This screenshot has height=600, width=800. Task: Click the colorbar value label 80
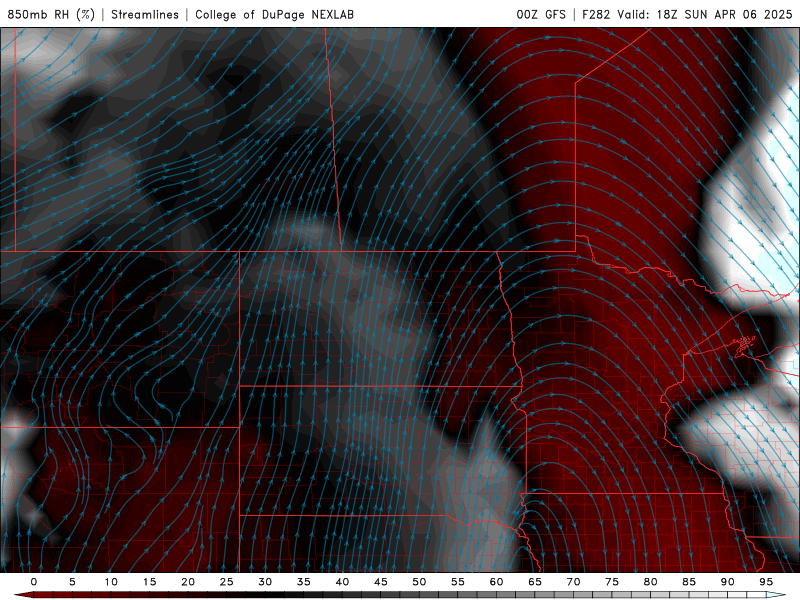coord(650,582)
